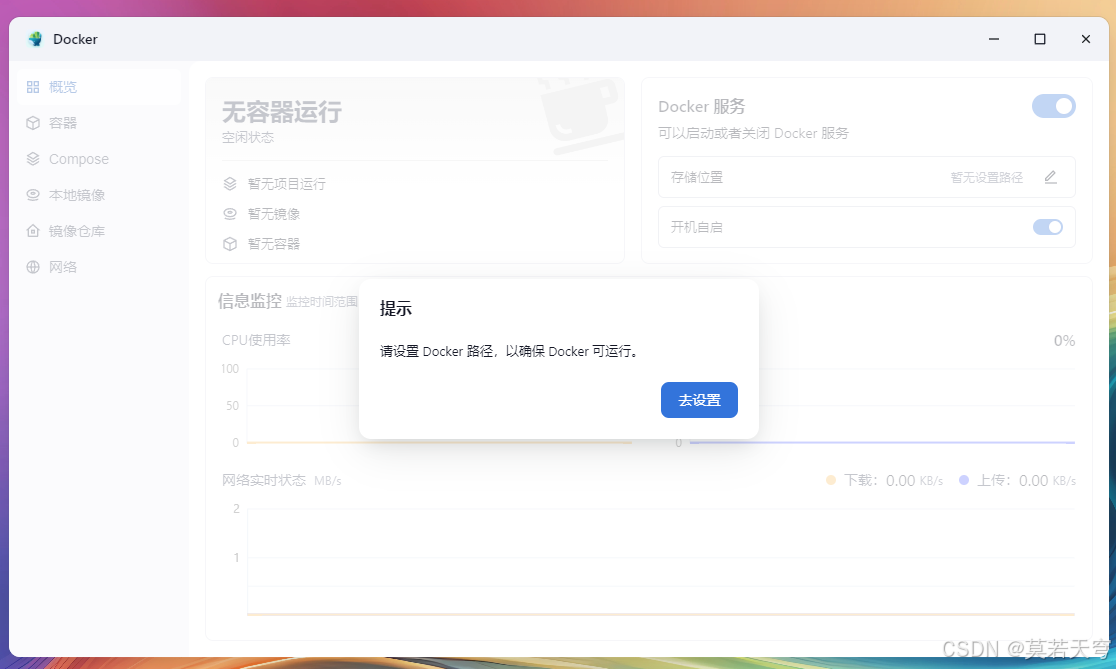
Task: Toggle the 上传 legend dot
Action: [964, 480]
